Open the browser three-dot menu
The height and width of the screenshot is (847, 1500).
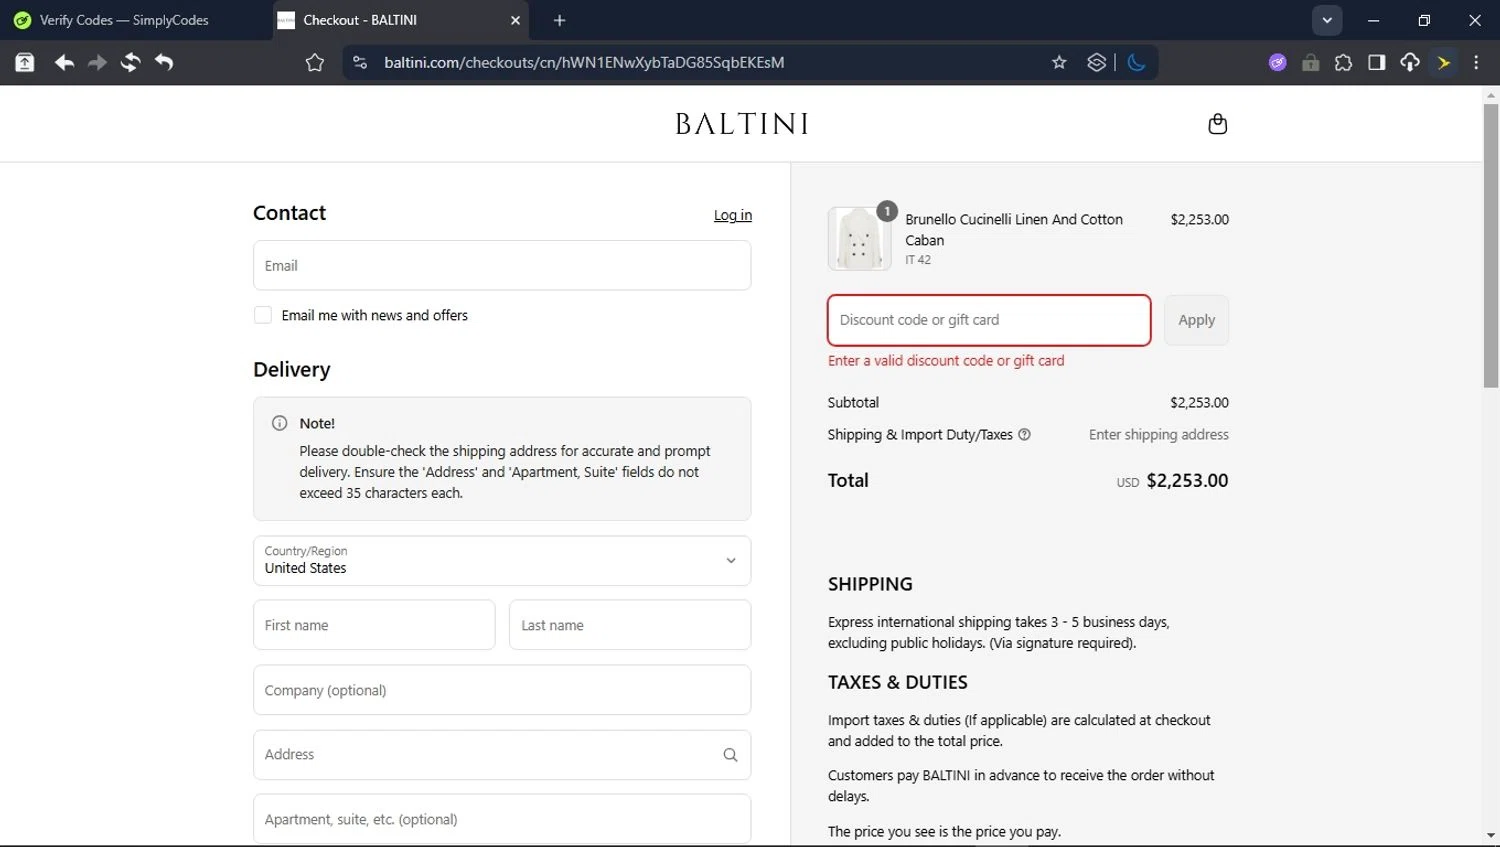coord(1476,62)
